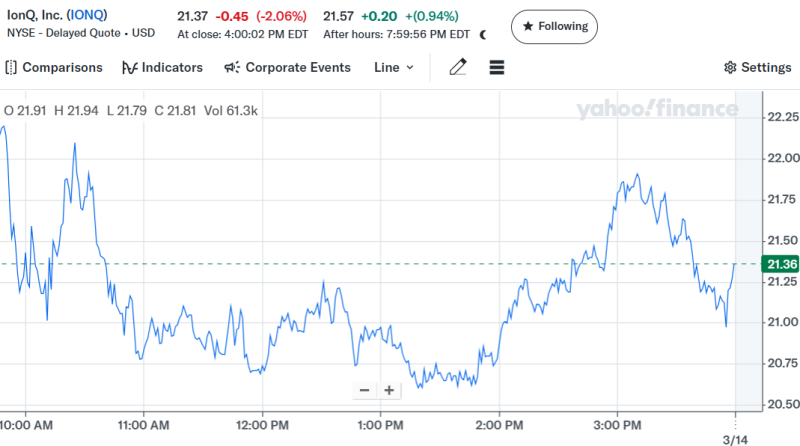Click the H 21.94 high value
This screenshot has width=800, height=446.
point(76,111)
